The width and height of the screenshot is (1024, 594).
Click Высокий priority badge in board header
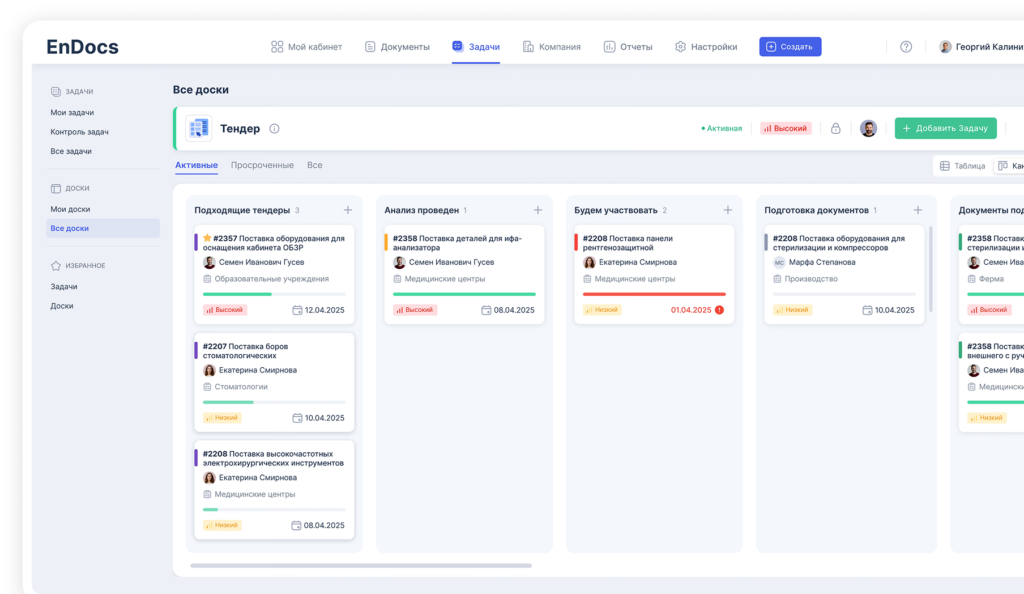point(786,129)
